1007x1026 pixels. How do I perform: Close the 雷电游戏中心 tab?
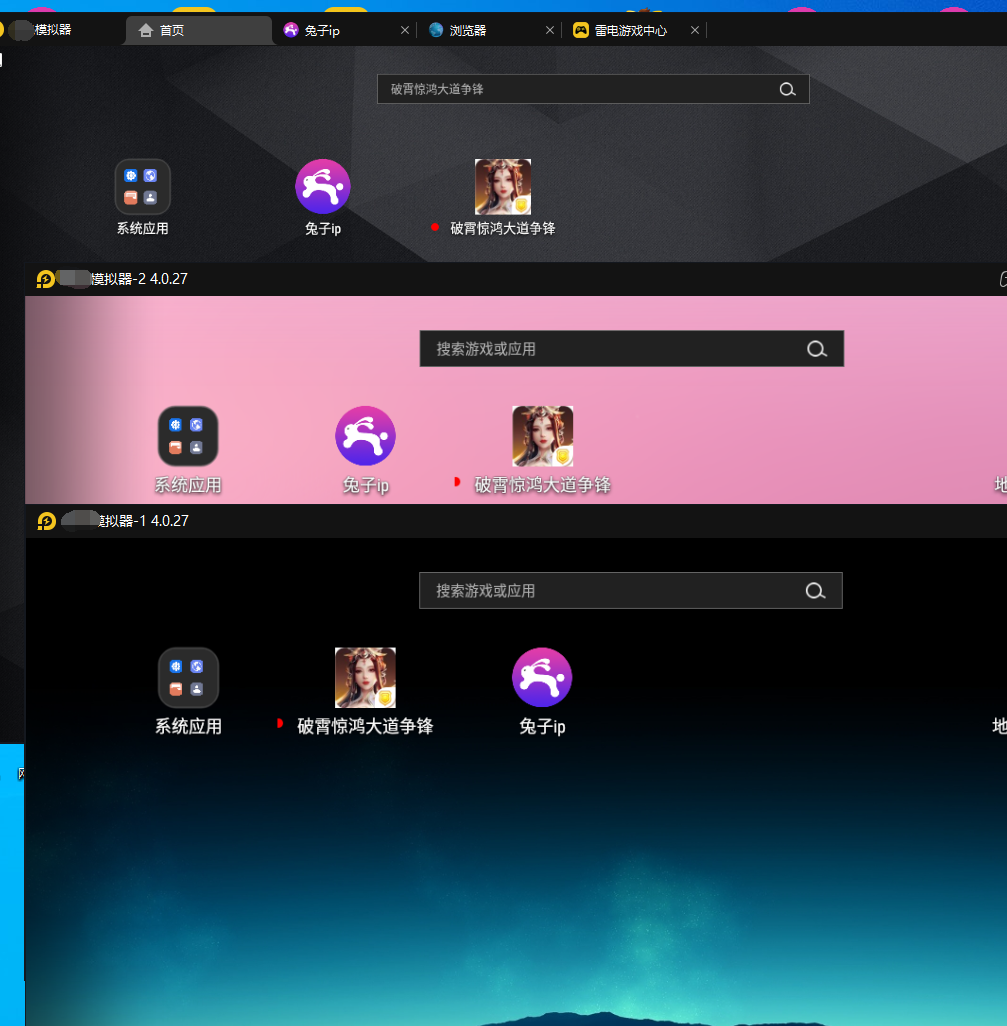[x=696, y=30]
